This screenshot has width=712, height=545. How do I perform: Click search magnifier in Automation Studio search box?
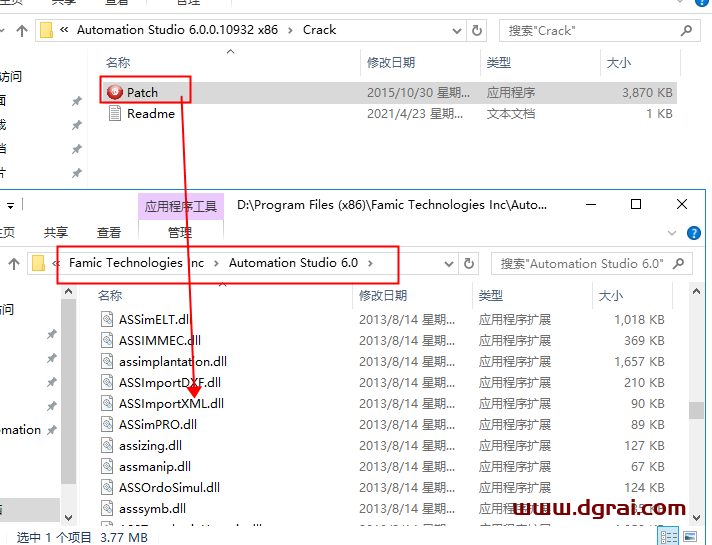[x=678, y=263]
